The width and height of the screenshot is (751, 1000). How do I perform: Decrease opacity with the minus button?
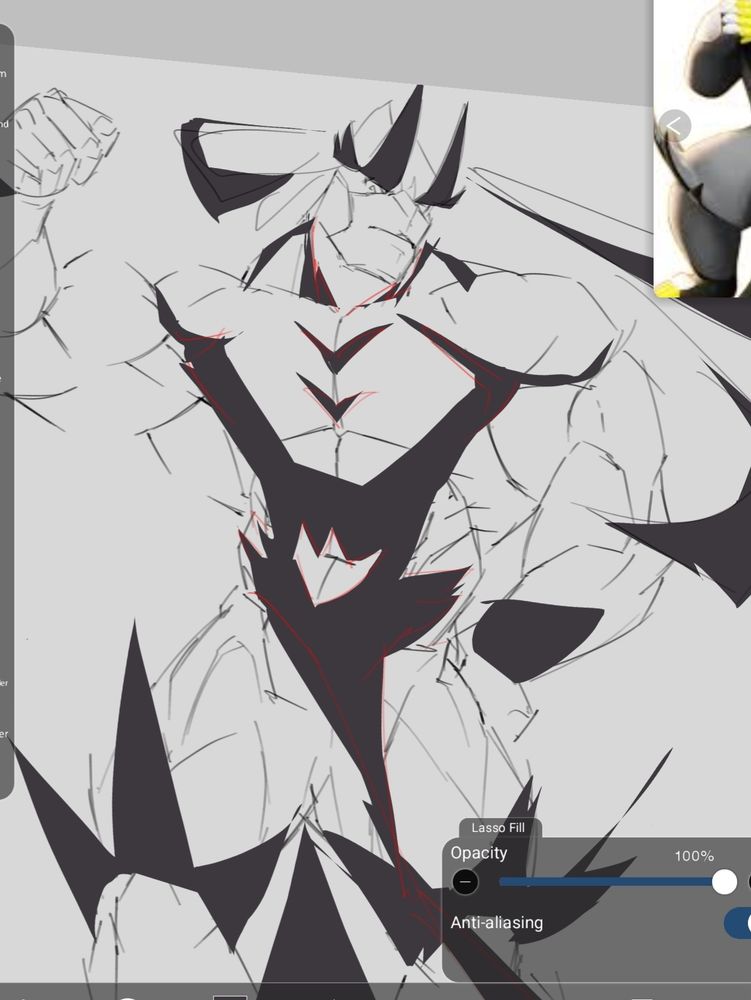tap(465, 882)
